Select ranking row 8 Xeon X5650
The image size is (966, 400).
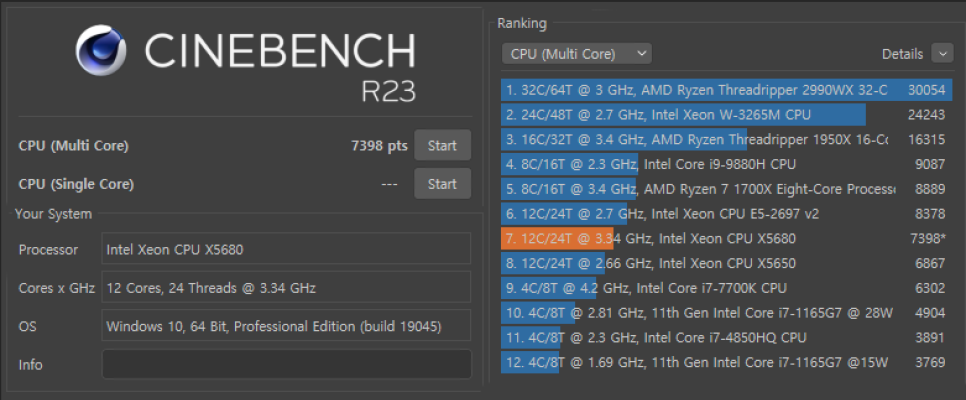tap(727, 263)
